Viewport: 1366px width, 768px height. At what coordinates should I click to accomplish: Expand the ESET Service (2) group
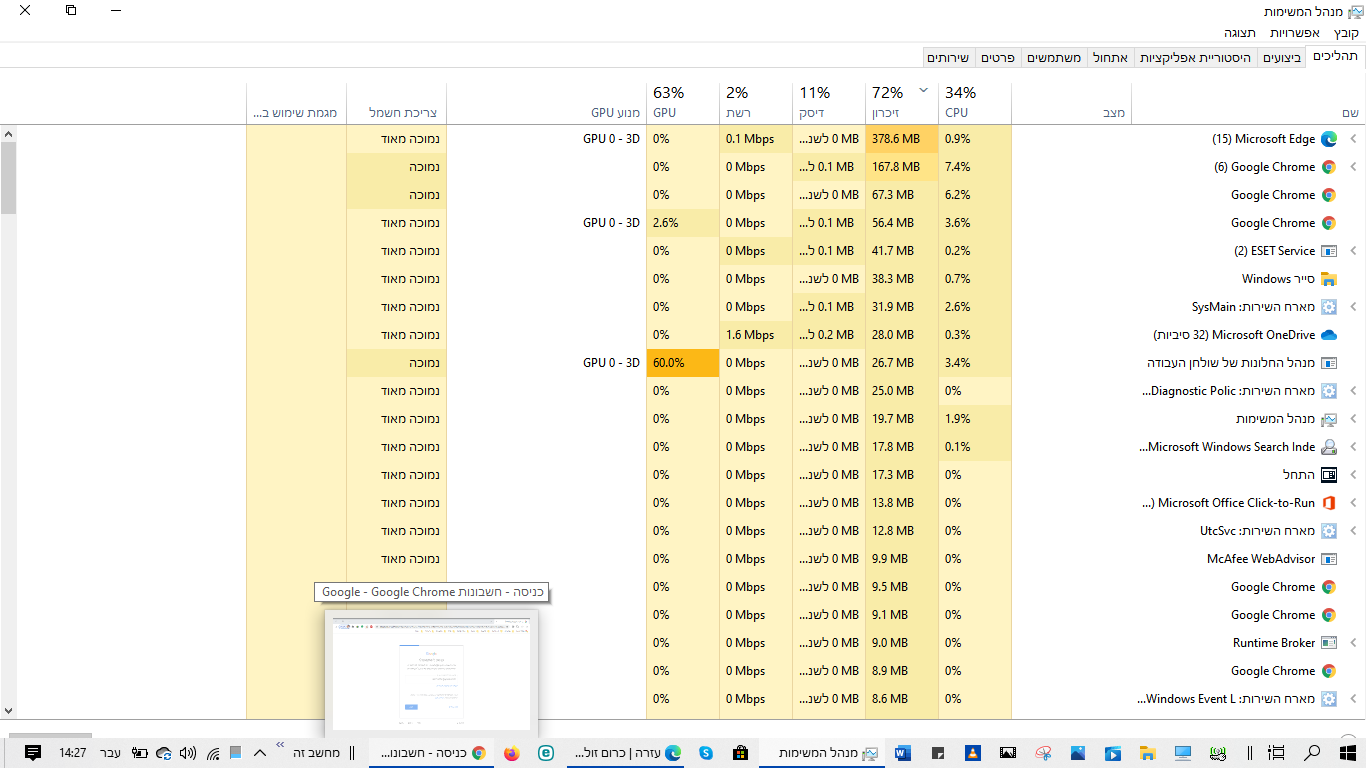[x=1354, y=251]
